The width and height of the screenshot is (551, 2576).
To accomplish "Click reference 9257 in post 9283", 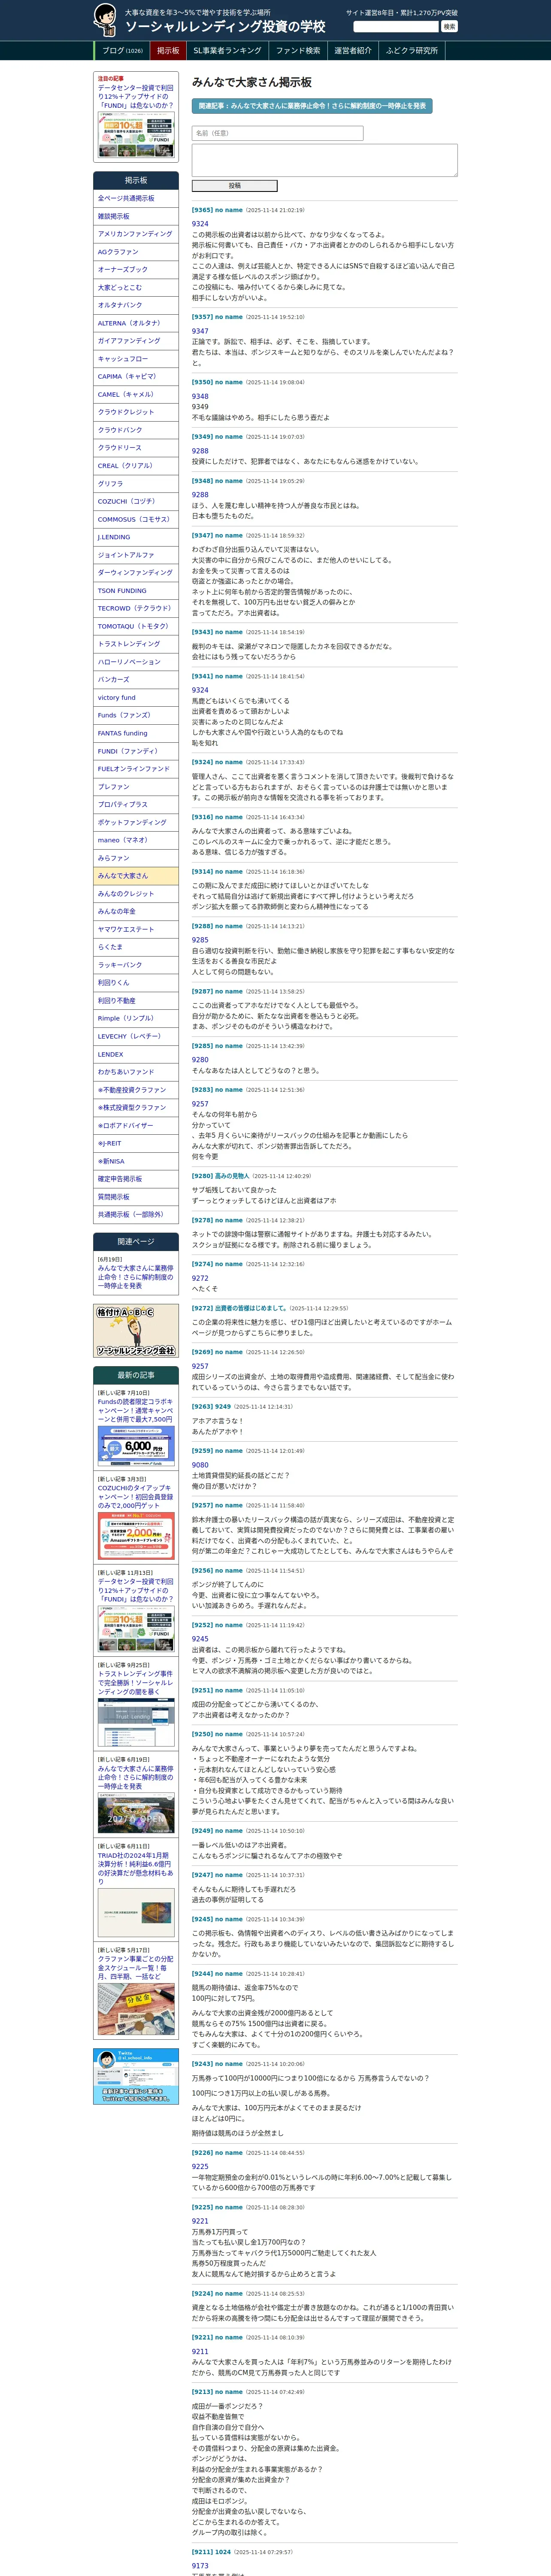I will [200, 1104].
